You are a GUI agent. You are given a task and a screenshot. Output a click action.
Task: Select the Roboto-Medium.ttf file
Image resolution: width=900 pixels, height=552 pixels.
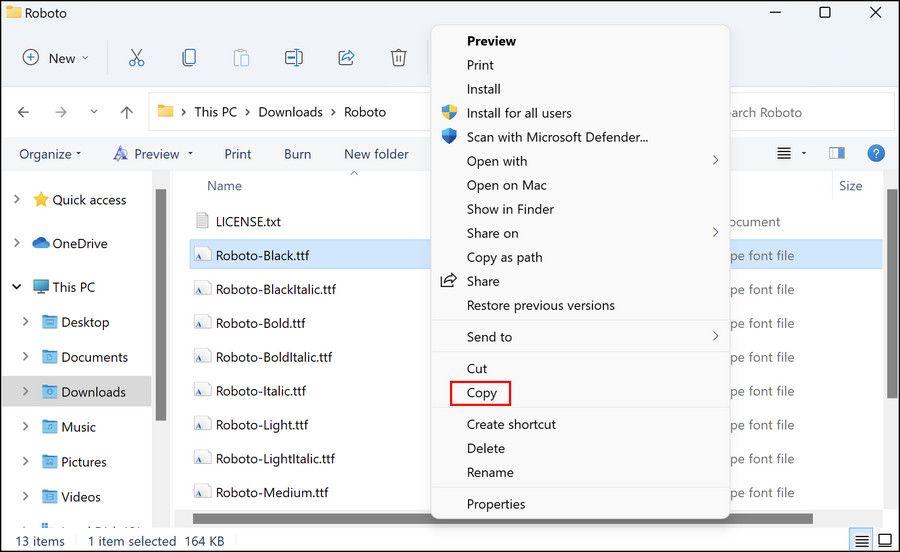click(x=271, y=492)
